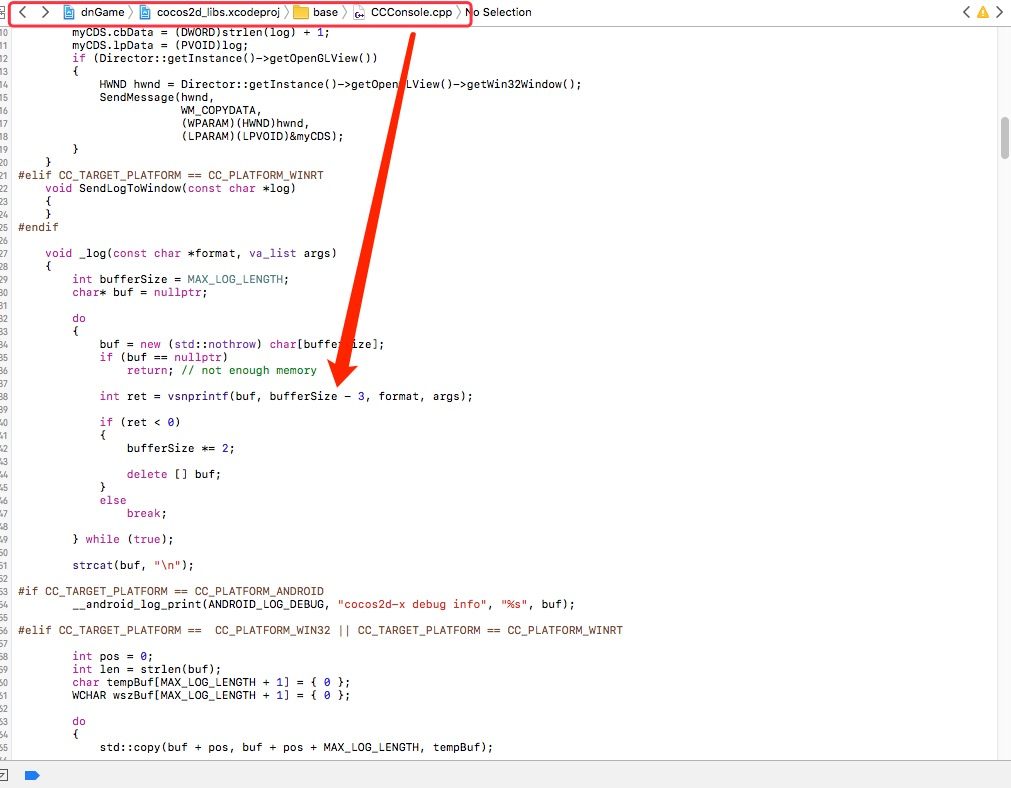Click 'char tempBuf[MAX_LOG_LENGTH + 1]' line
1011x788 pixels.
211,682
